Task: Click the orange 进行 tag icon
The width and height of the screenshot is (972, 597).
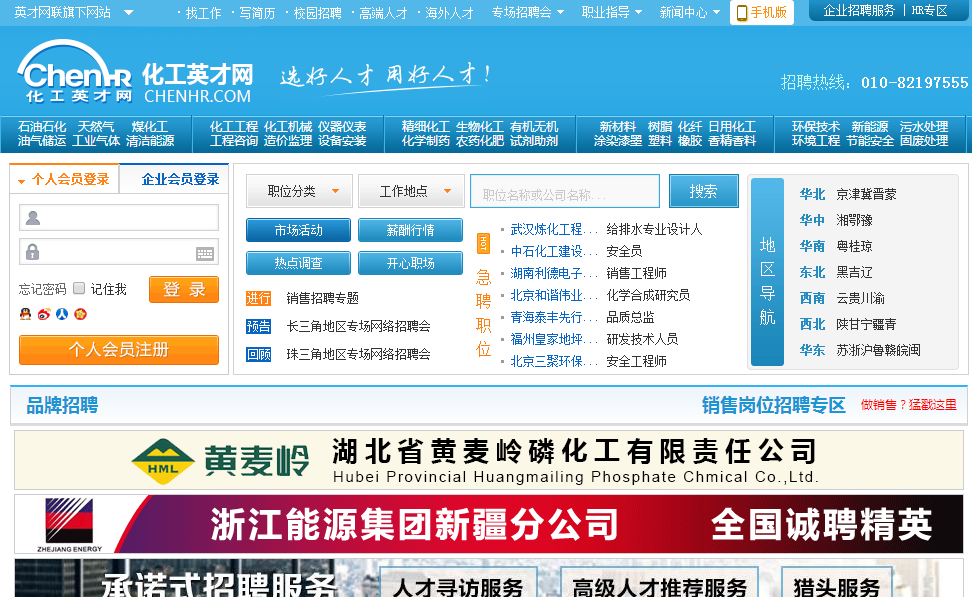Action: [258, 298]
